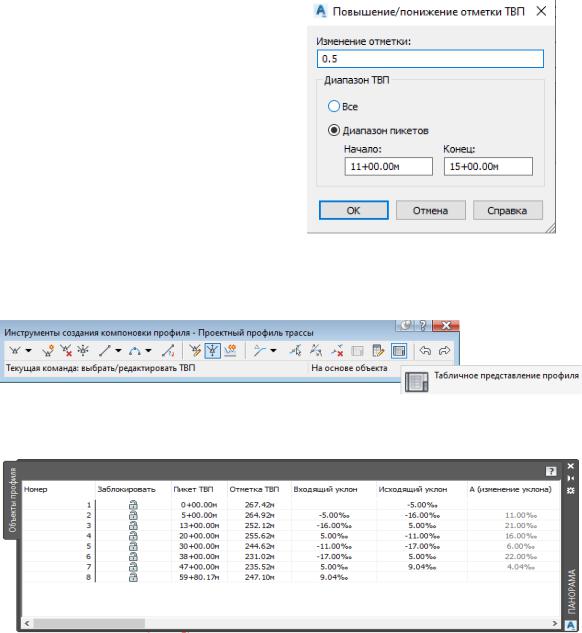Close the Raise/Lower PVI dialog

coord(541,11)
